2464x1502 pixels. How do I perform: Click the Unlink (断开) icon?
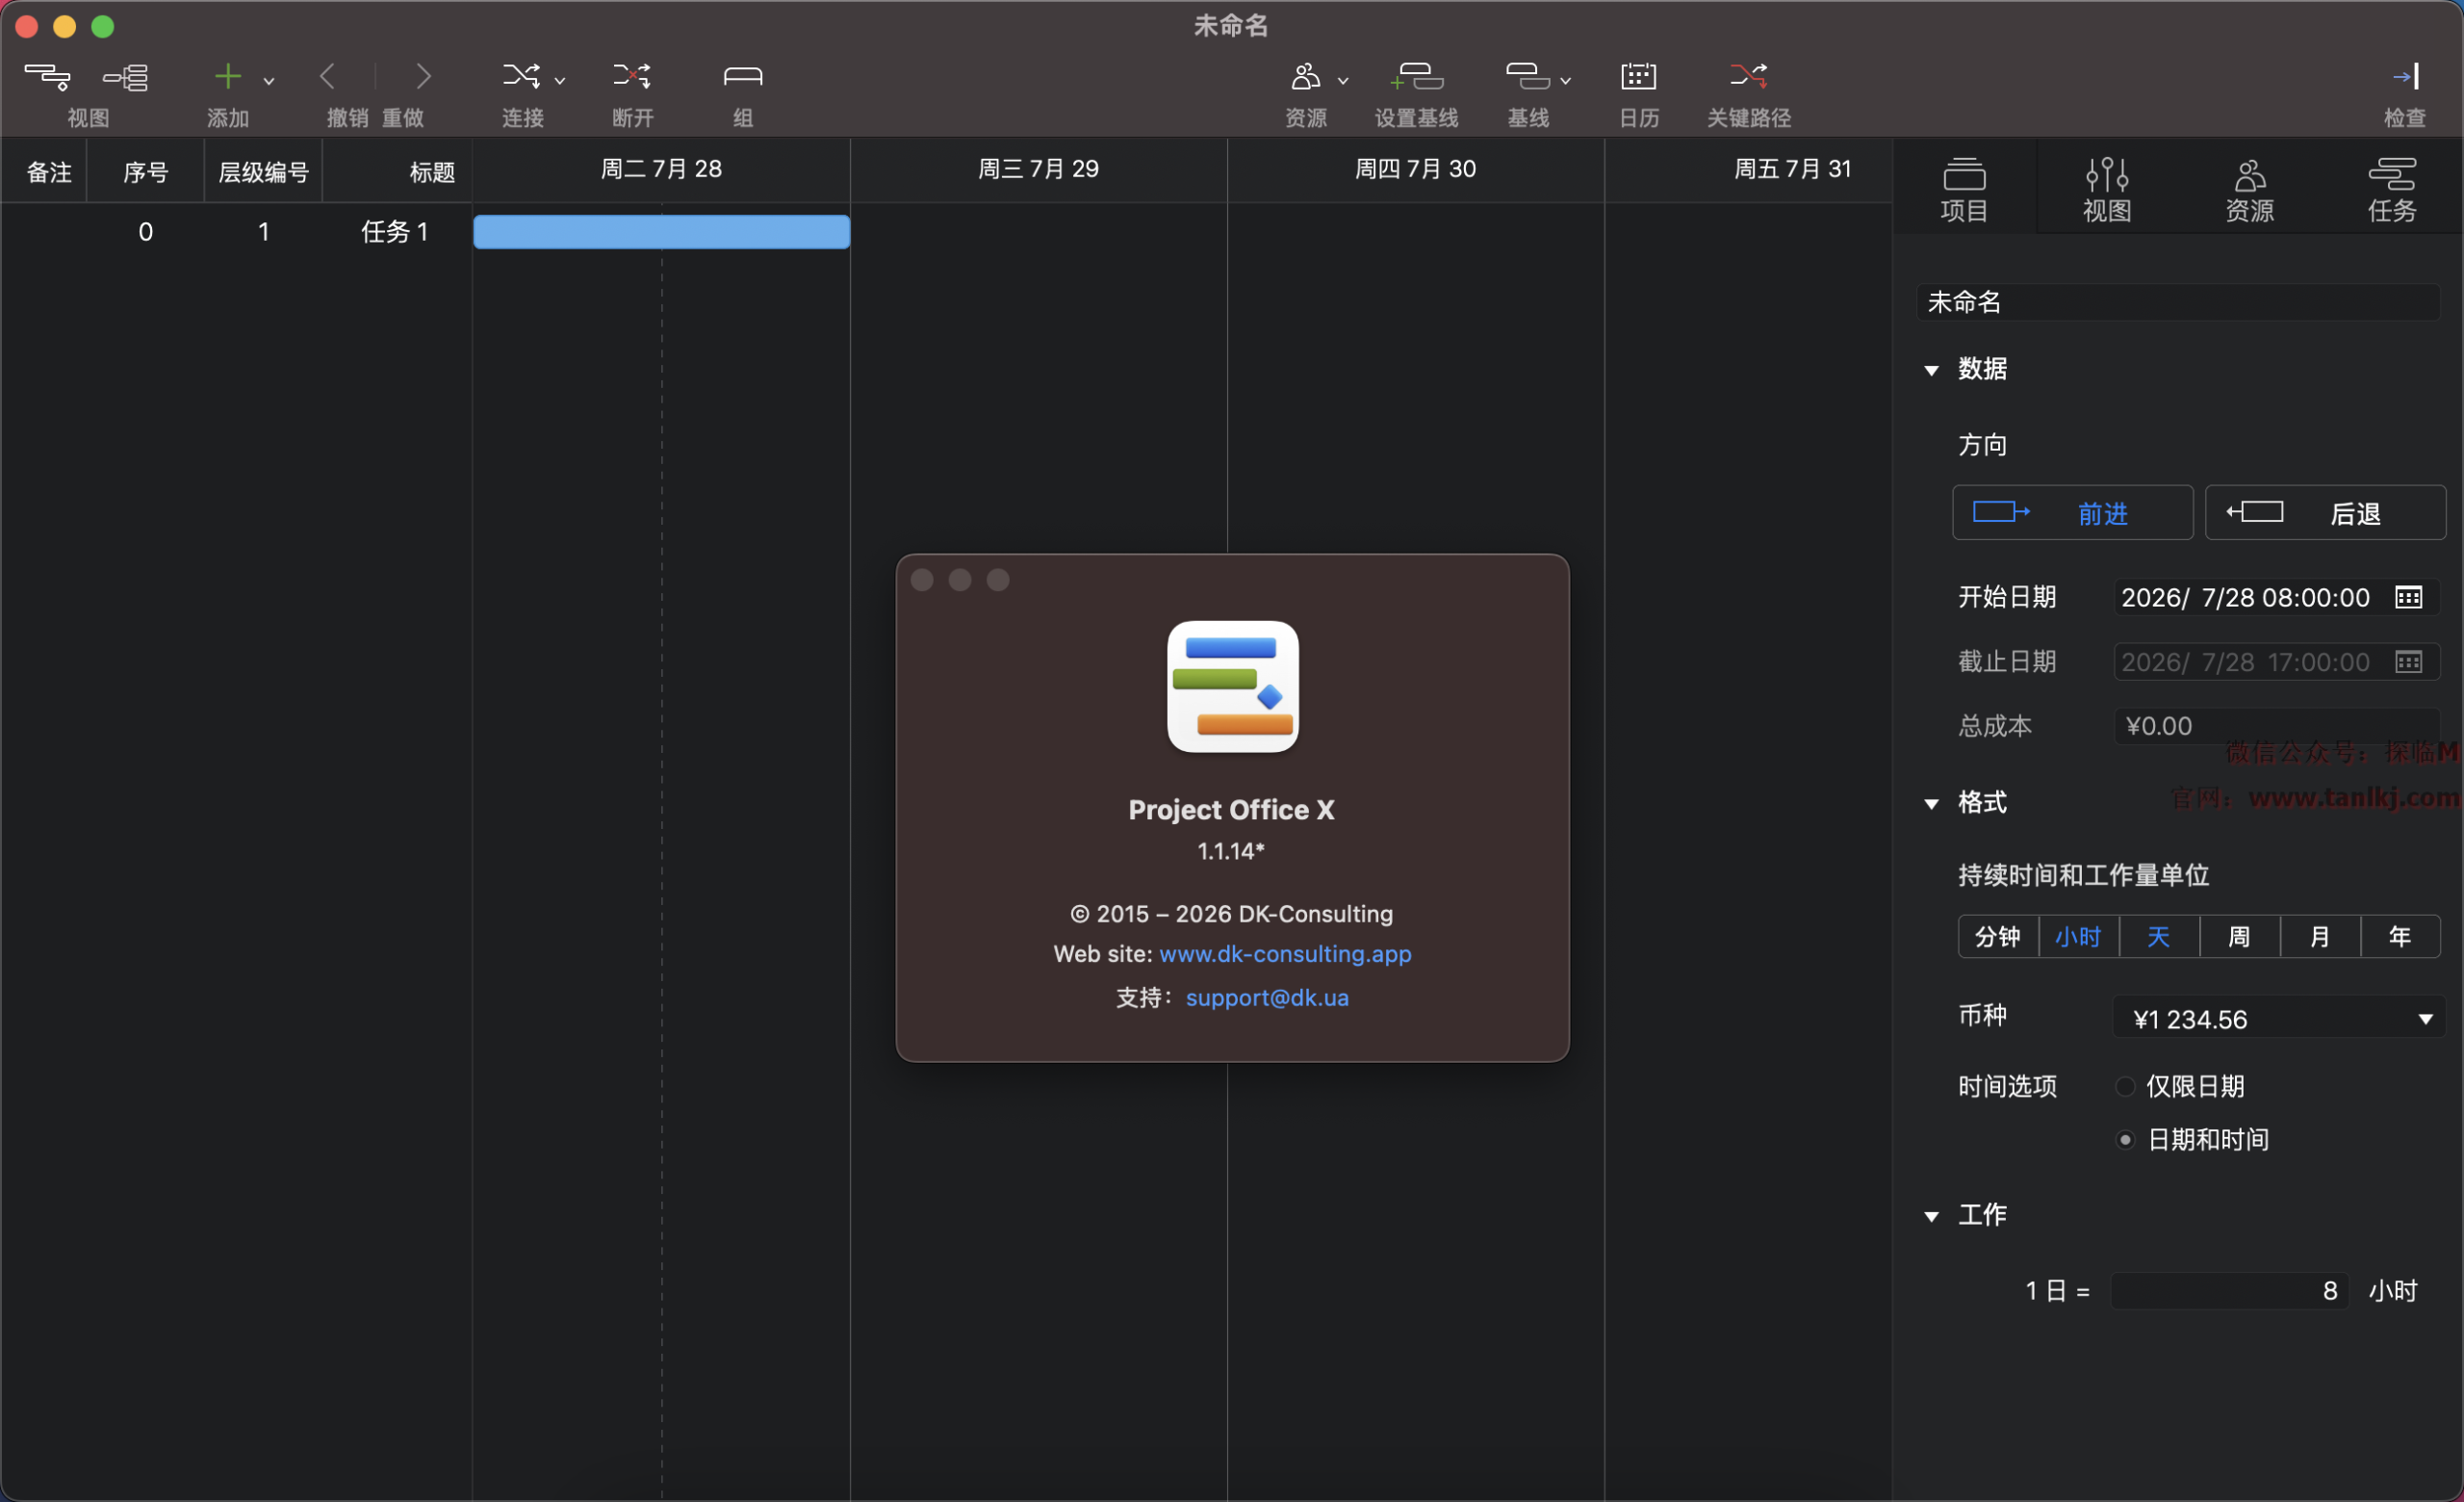pos(632,76)
